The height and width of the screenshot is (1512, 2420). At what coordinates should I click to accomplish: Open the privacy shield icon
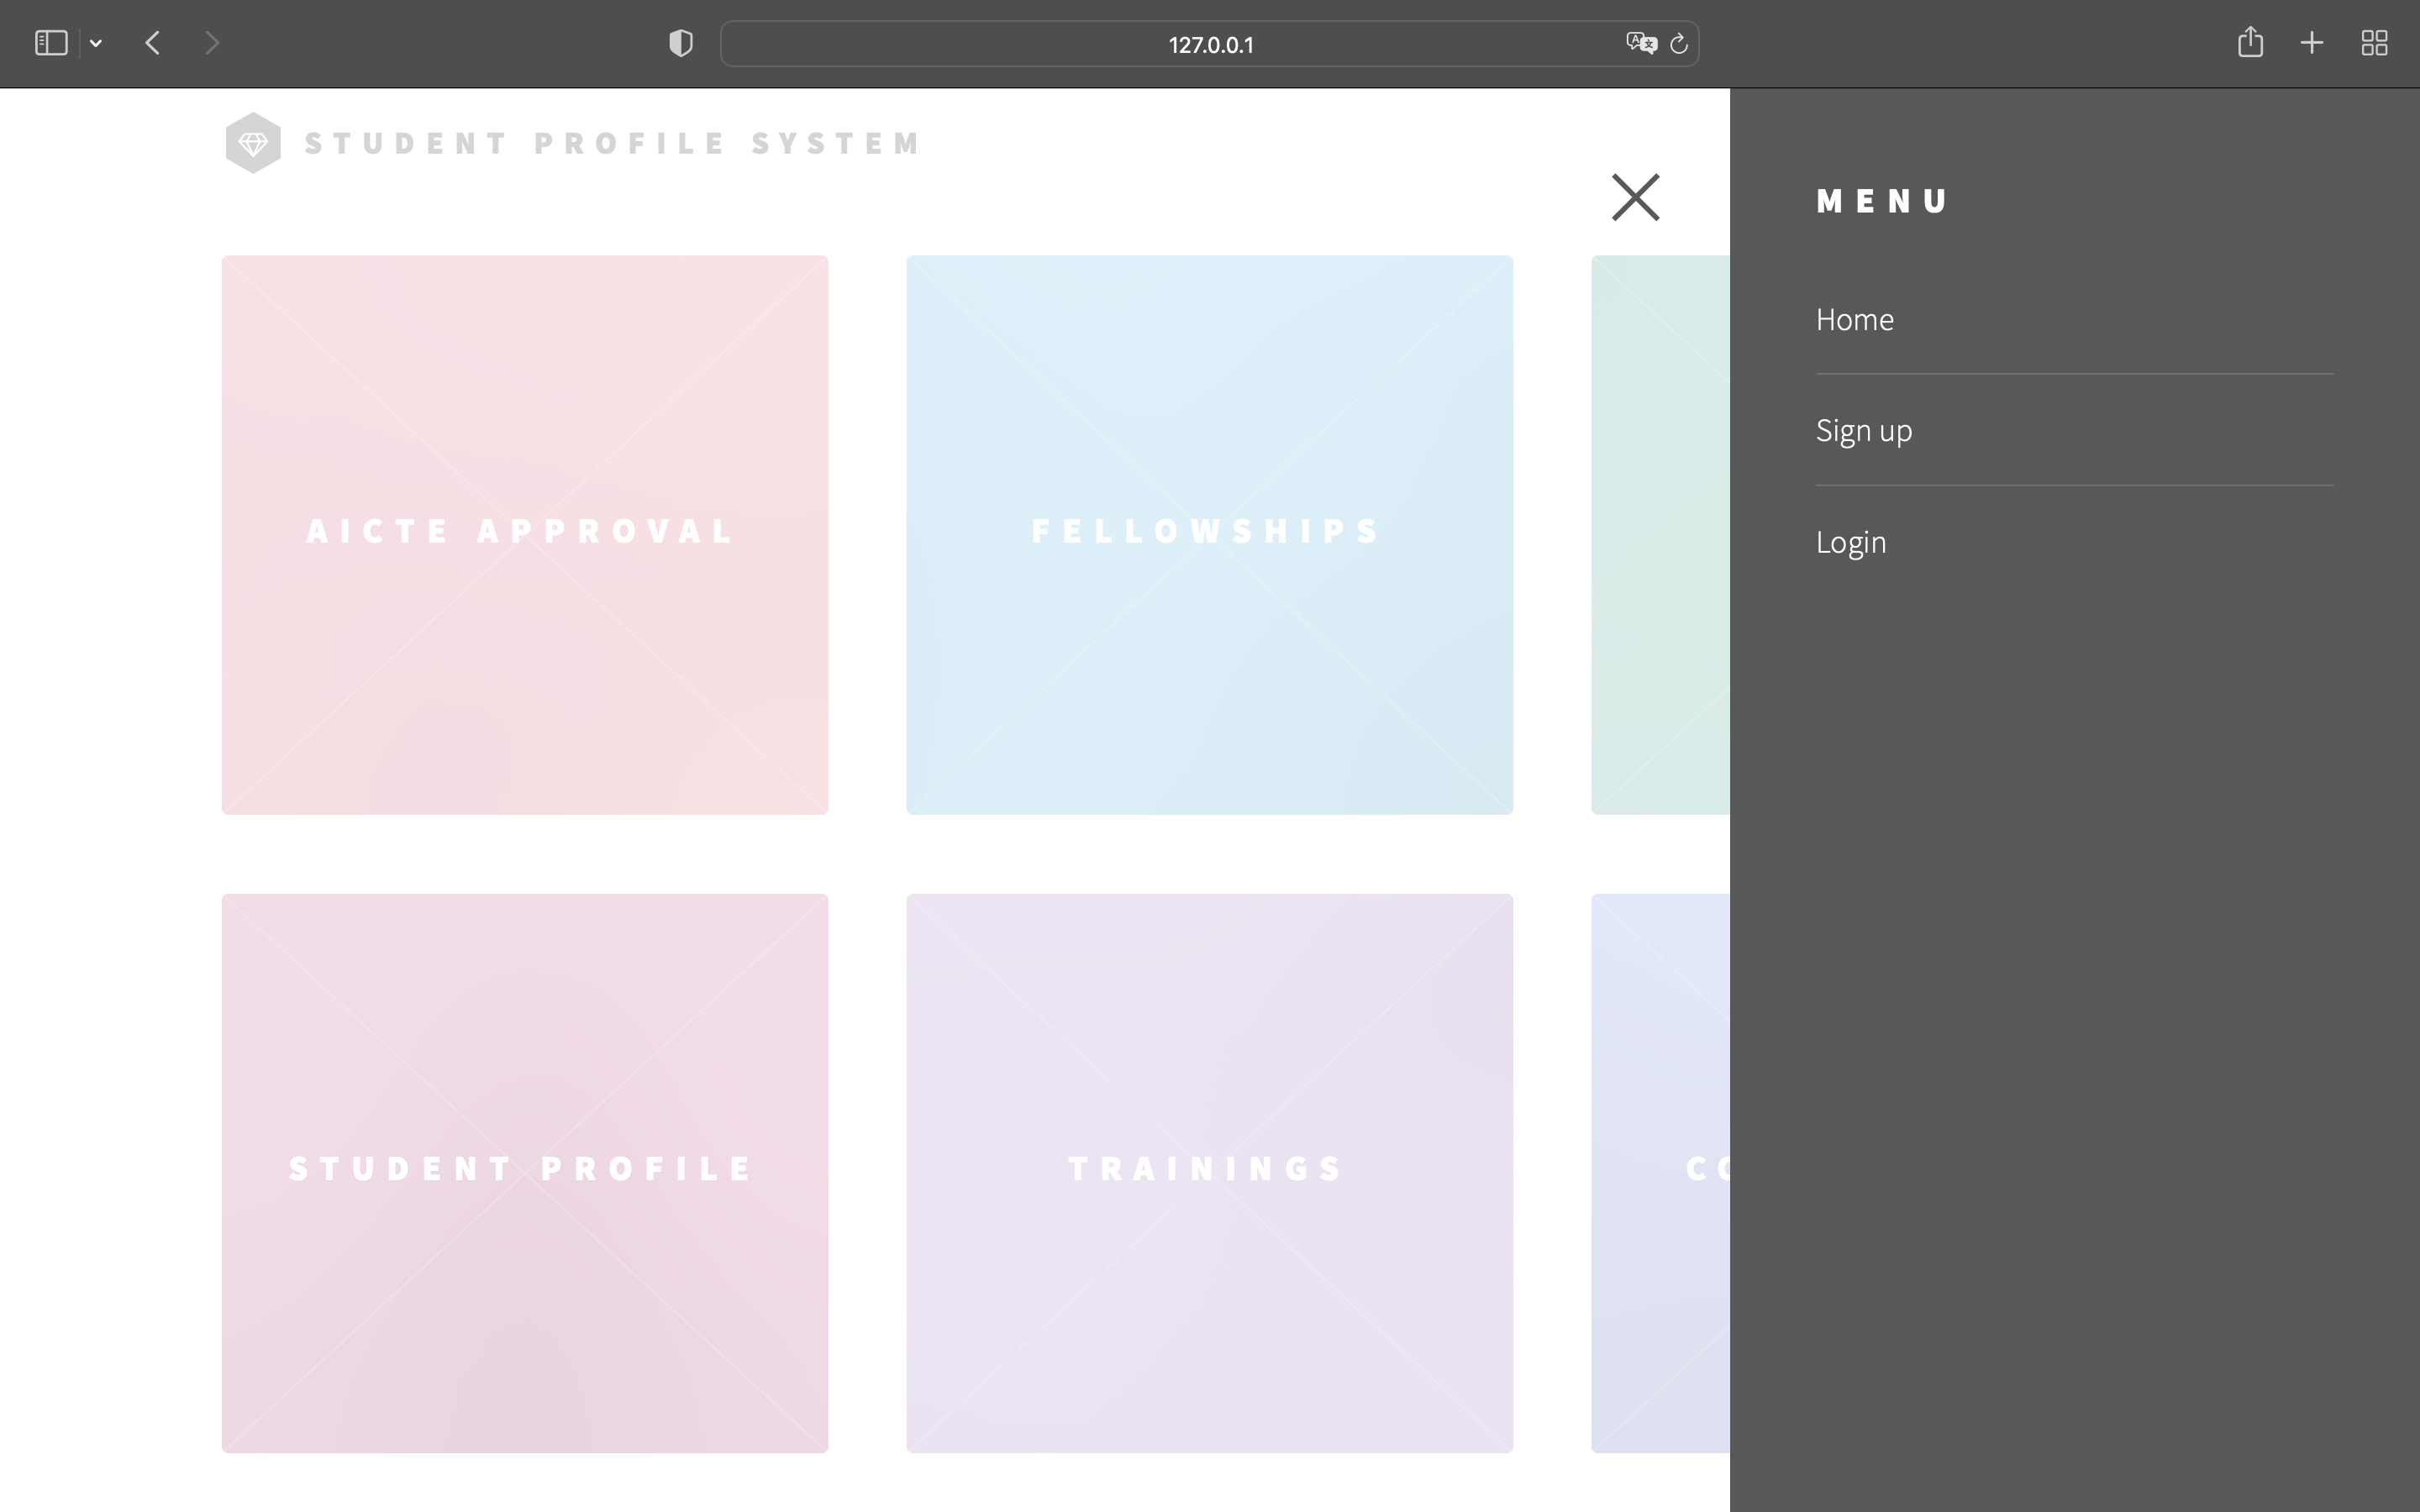click(681, 43)
